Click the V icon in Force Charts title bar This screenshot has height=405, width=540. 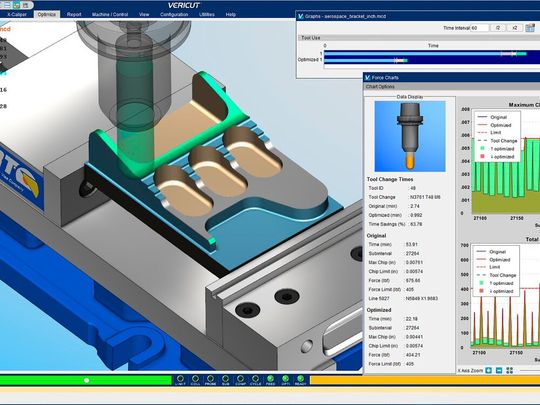pyautogui.click(x=367, y=77)
